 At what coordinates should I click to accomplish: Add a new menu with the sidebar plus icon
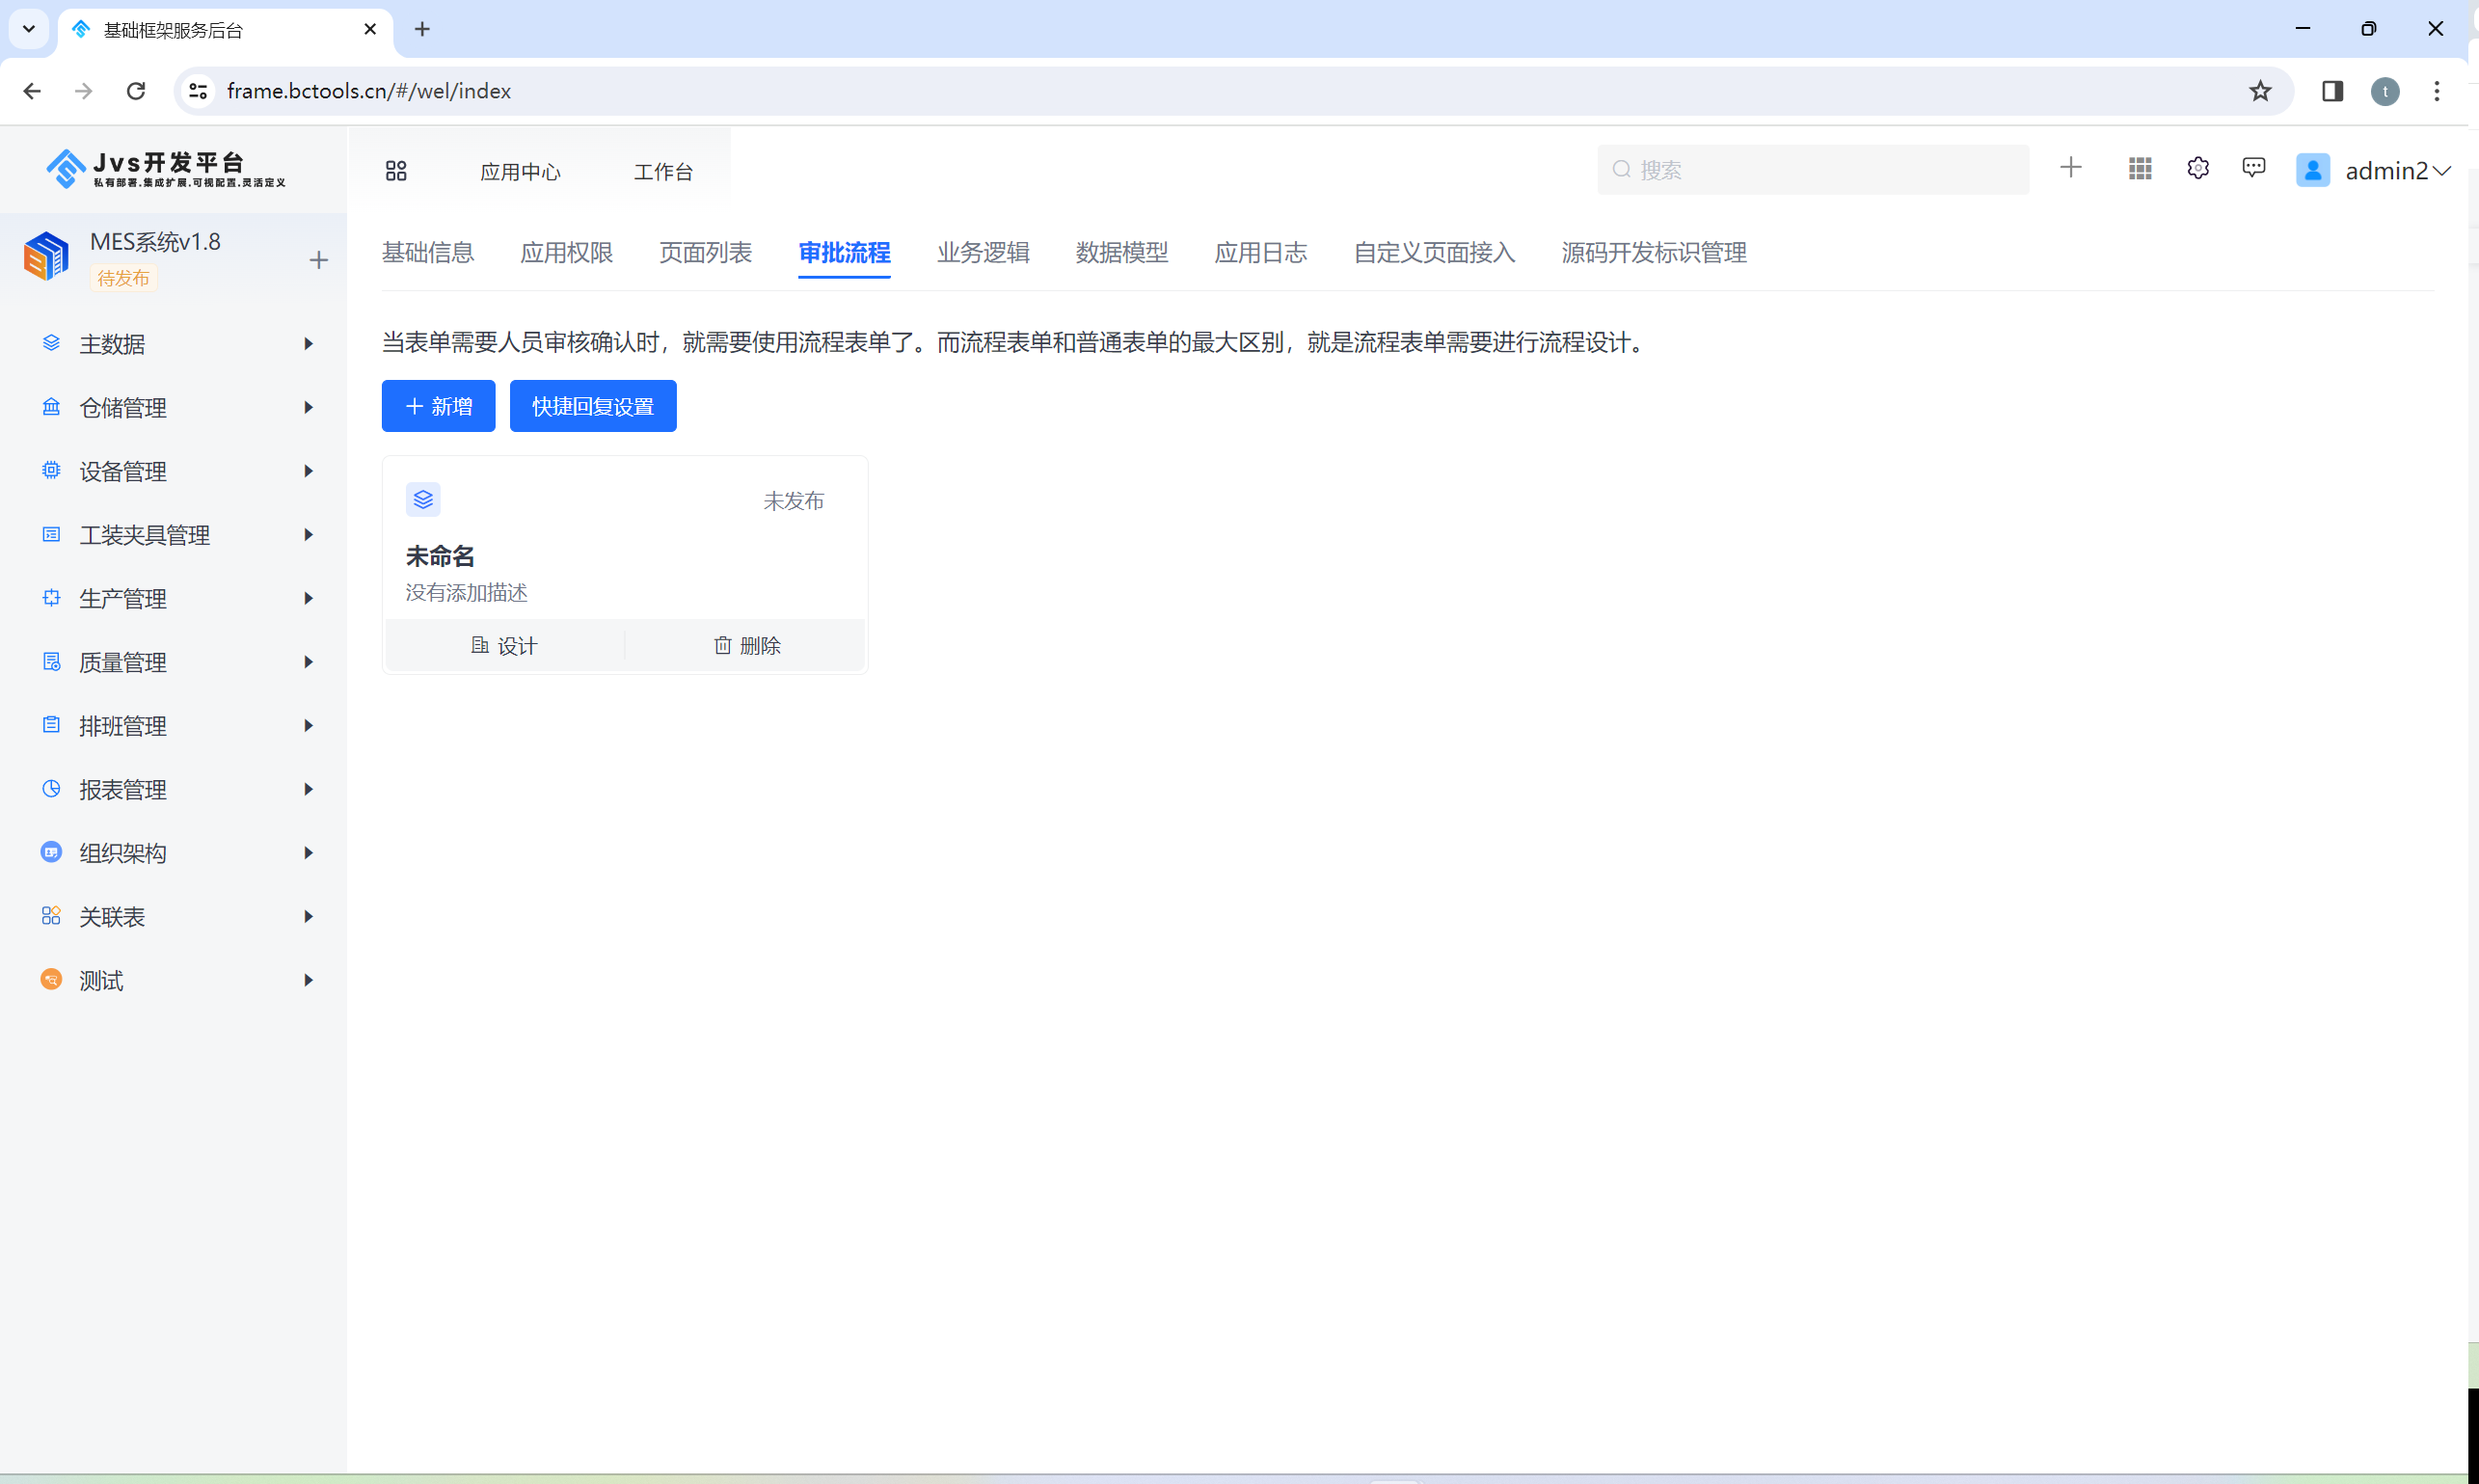(319, 261)
